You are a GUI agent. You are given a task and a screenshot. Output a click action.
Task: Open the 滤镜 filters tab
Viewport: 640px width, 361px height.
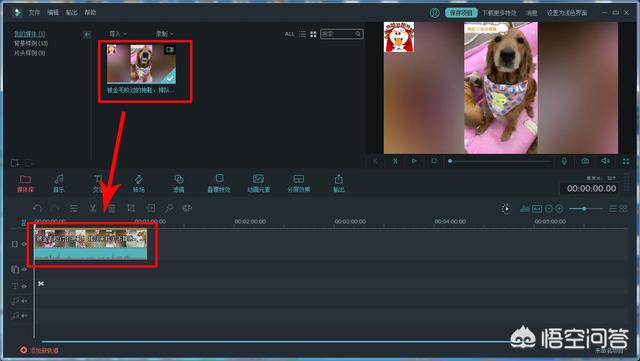click(179, 183)
